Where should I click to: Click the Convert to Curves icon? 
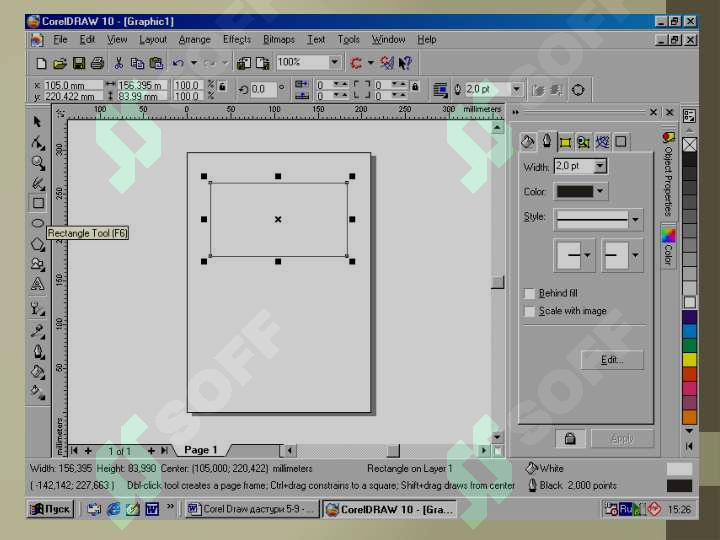click(x=578, y=90)
